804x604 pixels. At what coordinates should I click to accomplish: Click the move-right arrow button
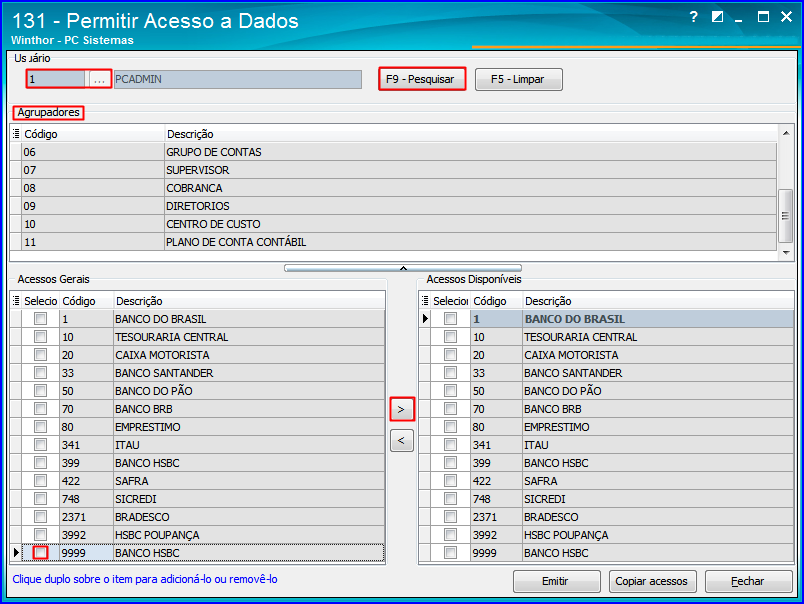pos(401,409)
